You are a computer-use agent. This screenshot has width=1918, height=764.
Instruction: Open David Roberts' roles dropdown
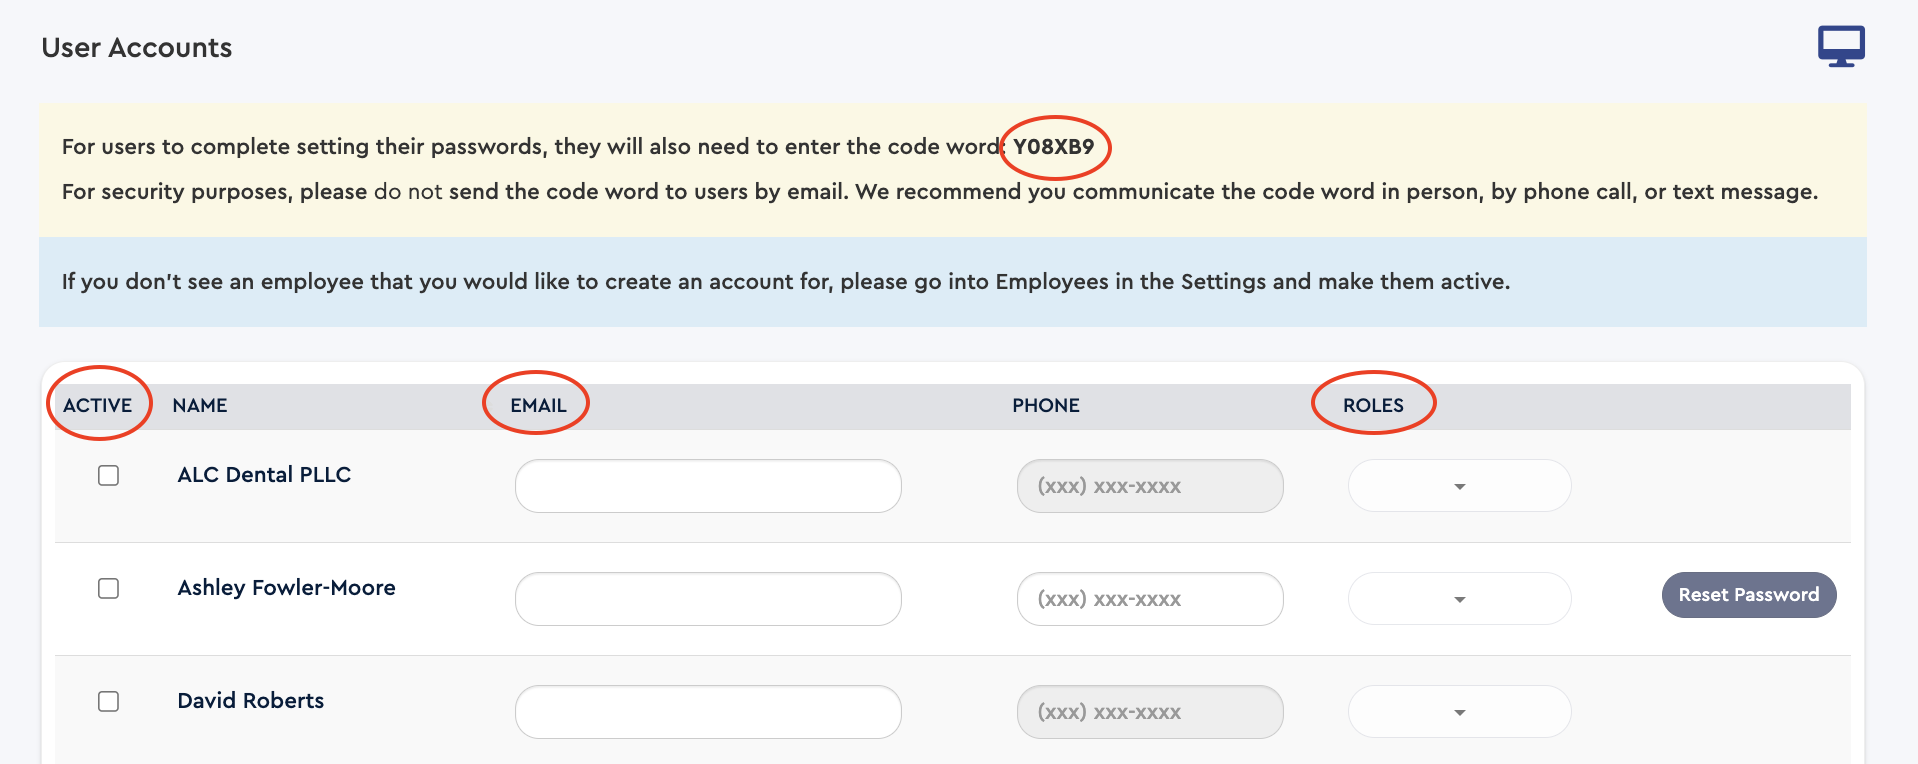point(1459,712)
